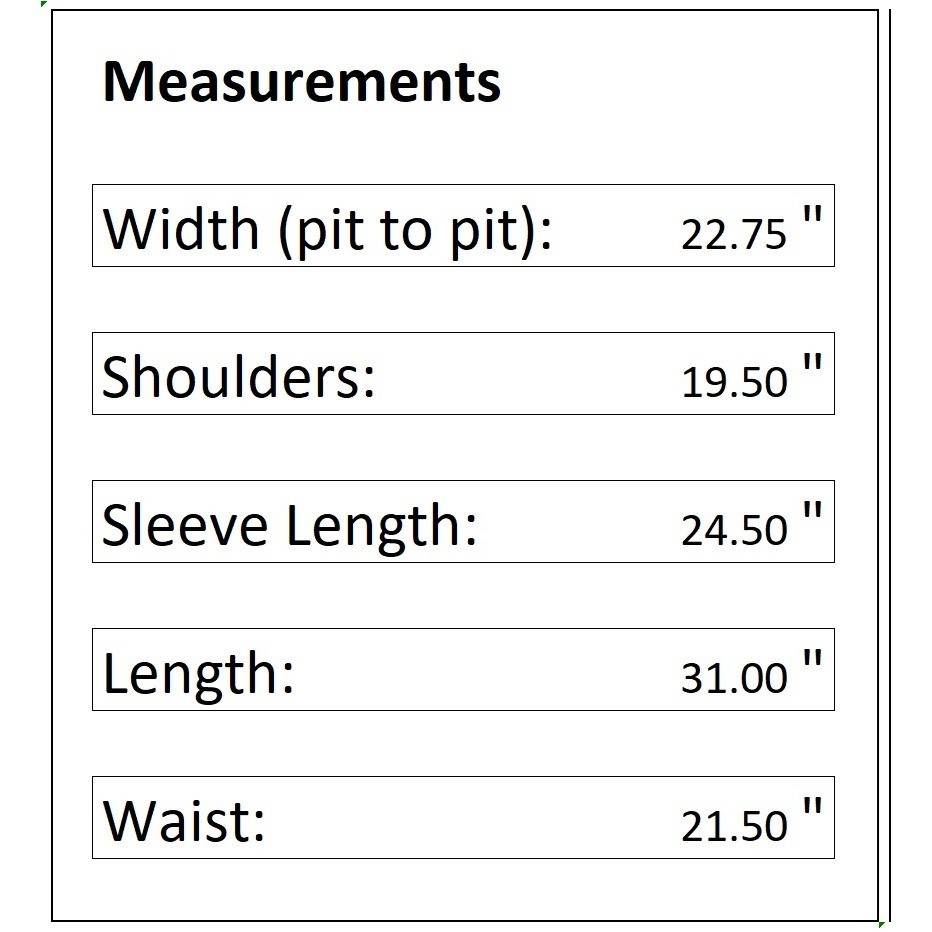
Task: Click the 21.50 waist value
Action: pos(734,826)
